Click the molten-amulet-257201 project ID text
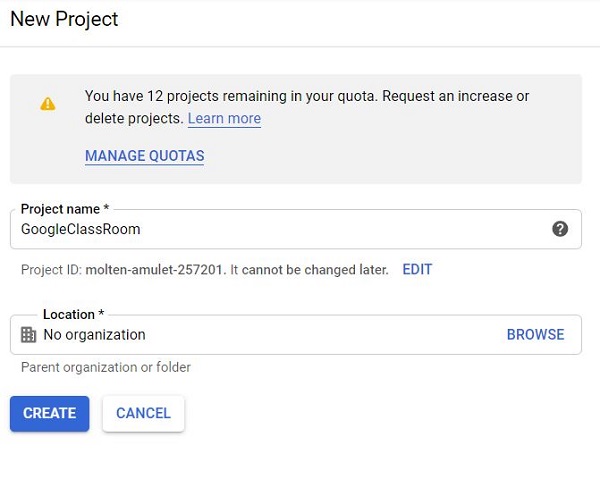The width and height of the screenshot is (600, 479). tap(157, 270)
